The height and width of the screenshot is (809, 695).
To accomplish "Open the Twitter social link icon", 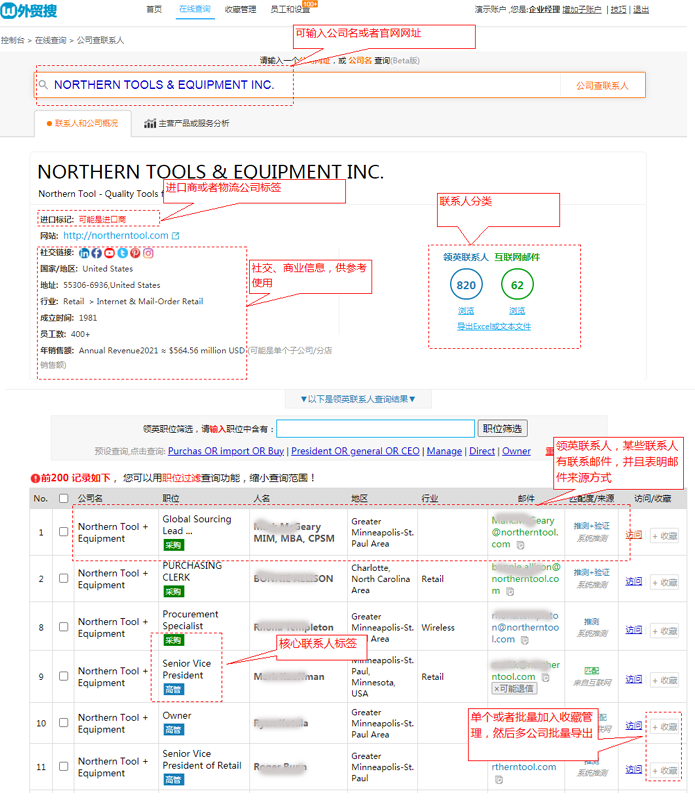I will (x=122, y=253).
